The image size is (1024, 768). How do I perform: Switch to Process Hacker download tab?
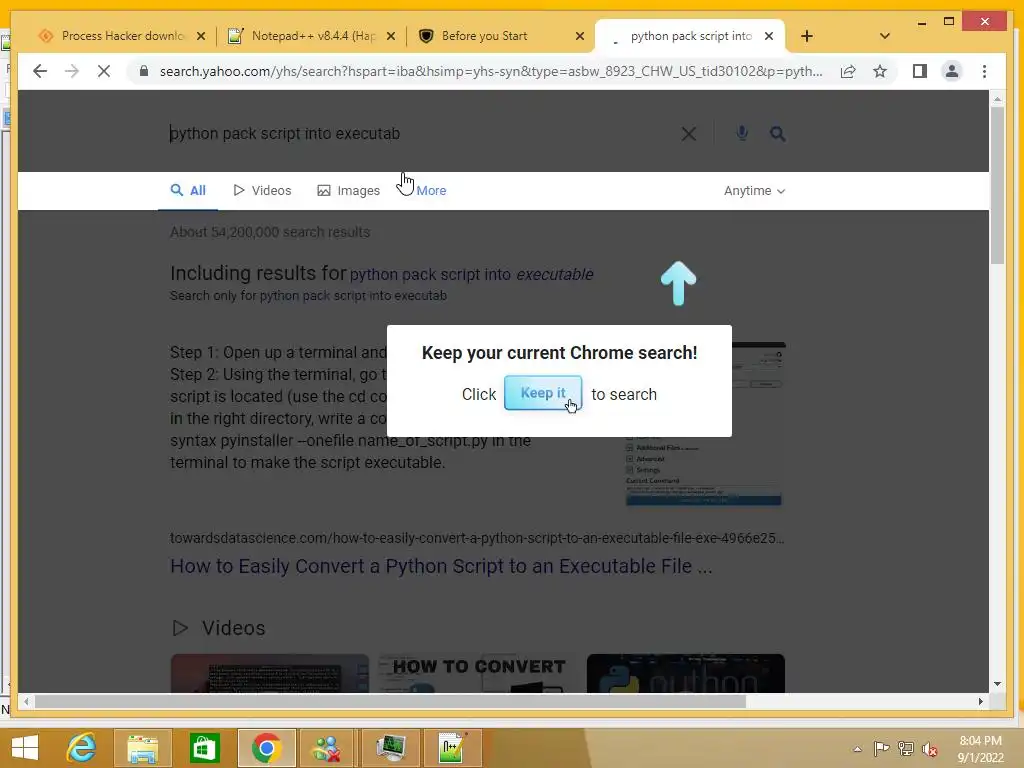[121, 36]
